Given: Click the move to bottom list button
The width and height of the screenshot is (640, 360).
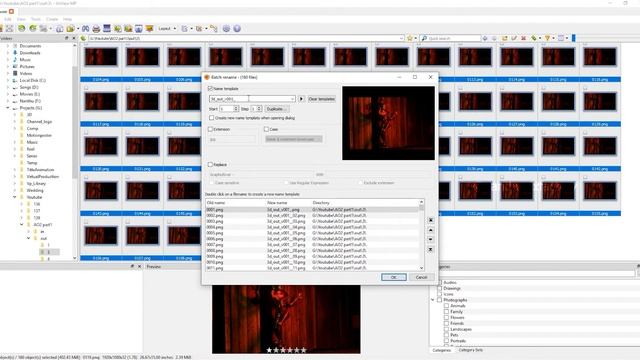Looking at the screenshot, I should click(x=430, y=249).
